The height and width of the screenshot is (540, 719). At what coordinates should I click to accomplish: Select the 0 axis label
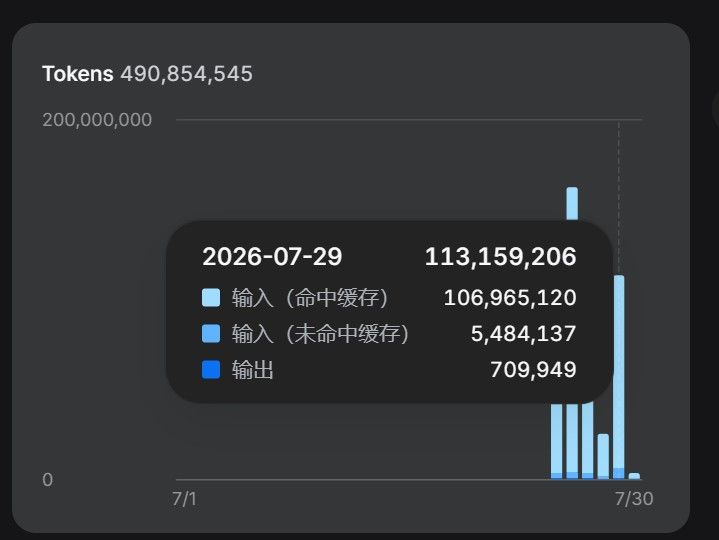(x=48, y=479)
